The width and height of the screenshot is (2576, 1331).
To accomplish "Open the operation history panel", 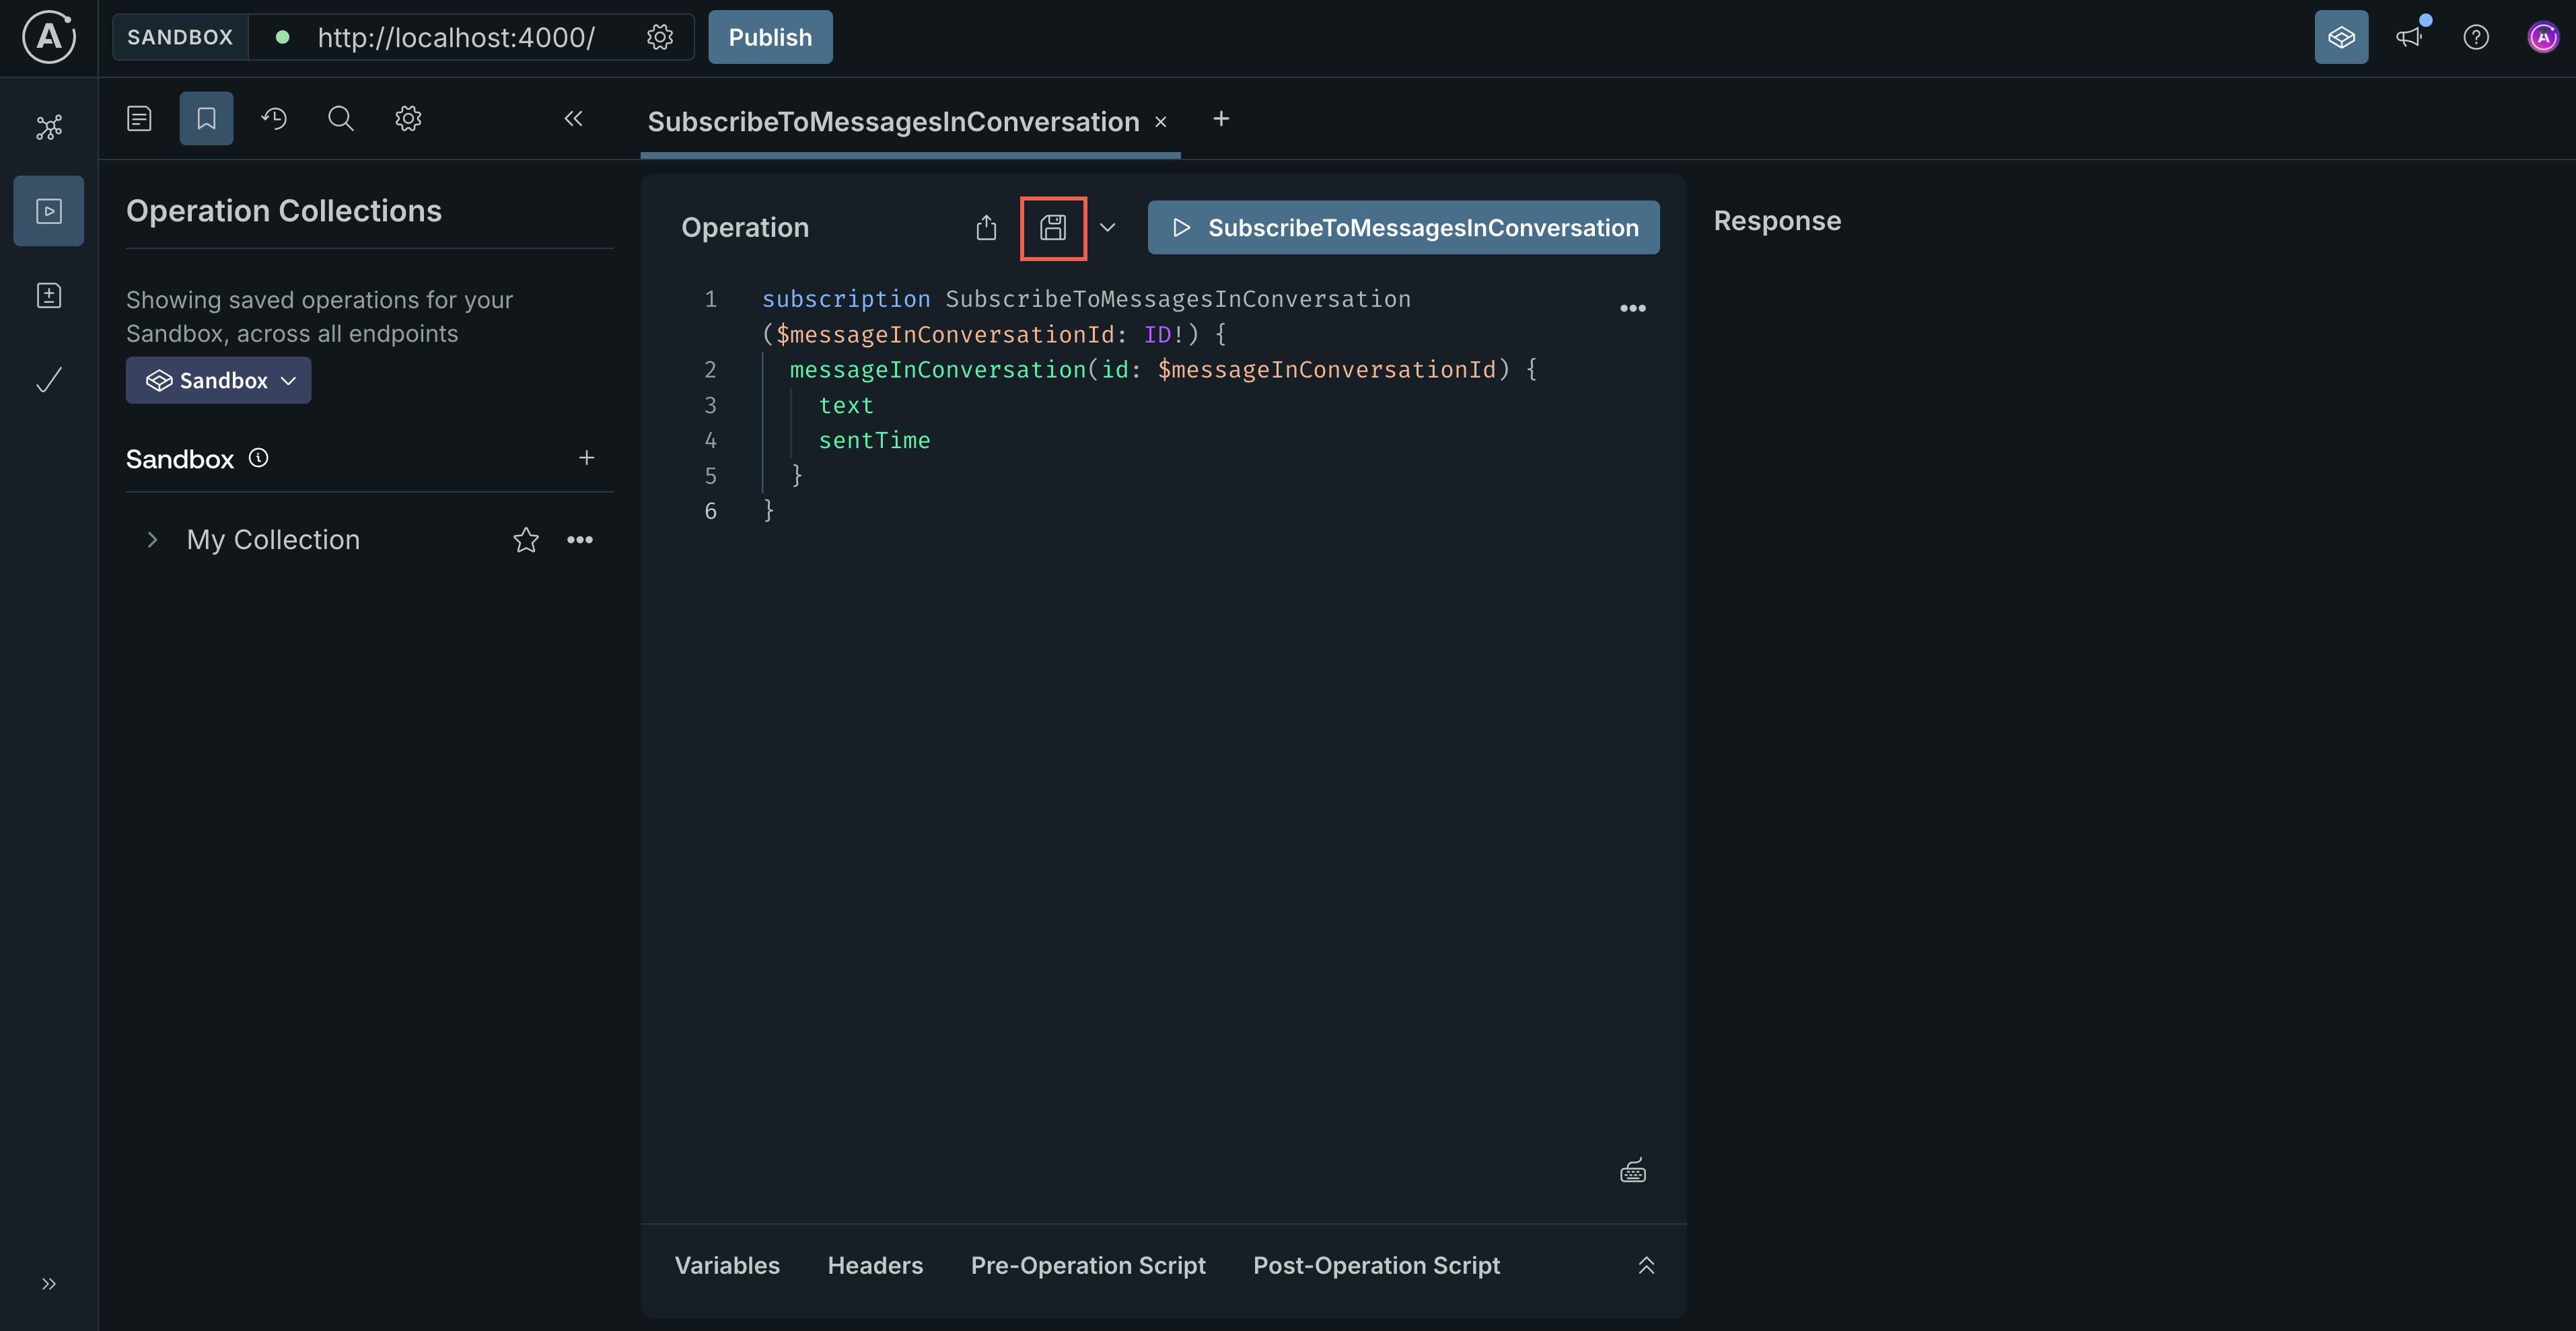I will 274,118.
